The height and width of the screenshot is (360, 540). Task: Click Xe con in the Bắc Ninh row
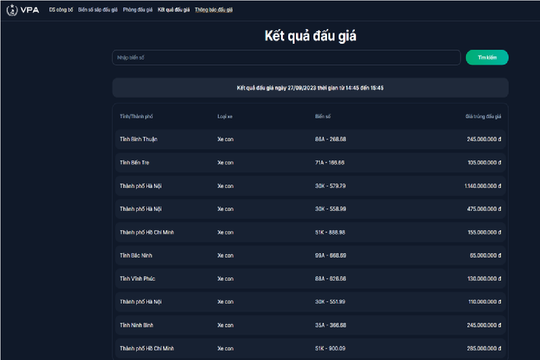226,256
